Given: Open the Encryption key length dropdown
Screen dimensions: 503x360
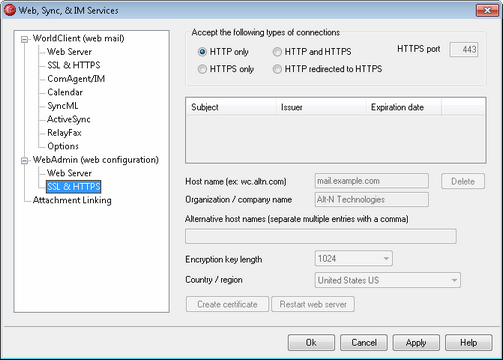Looking at the screenshot, I should [354, 259].
